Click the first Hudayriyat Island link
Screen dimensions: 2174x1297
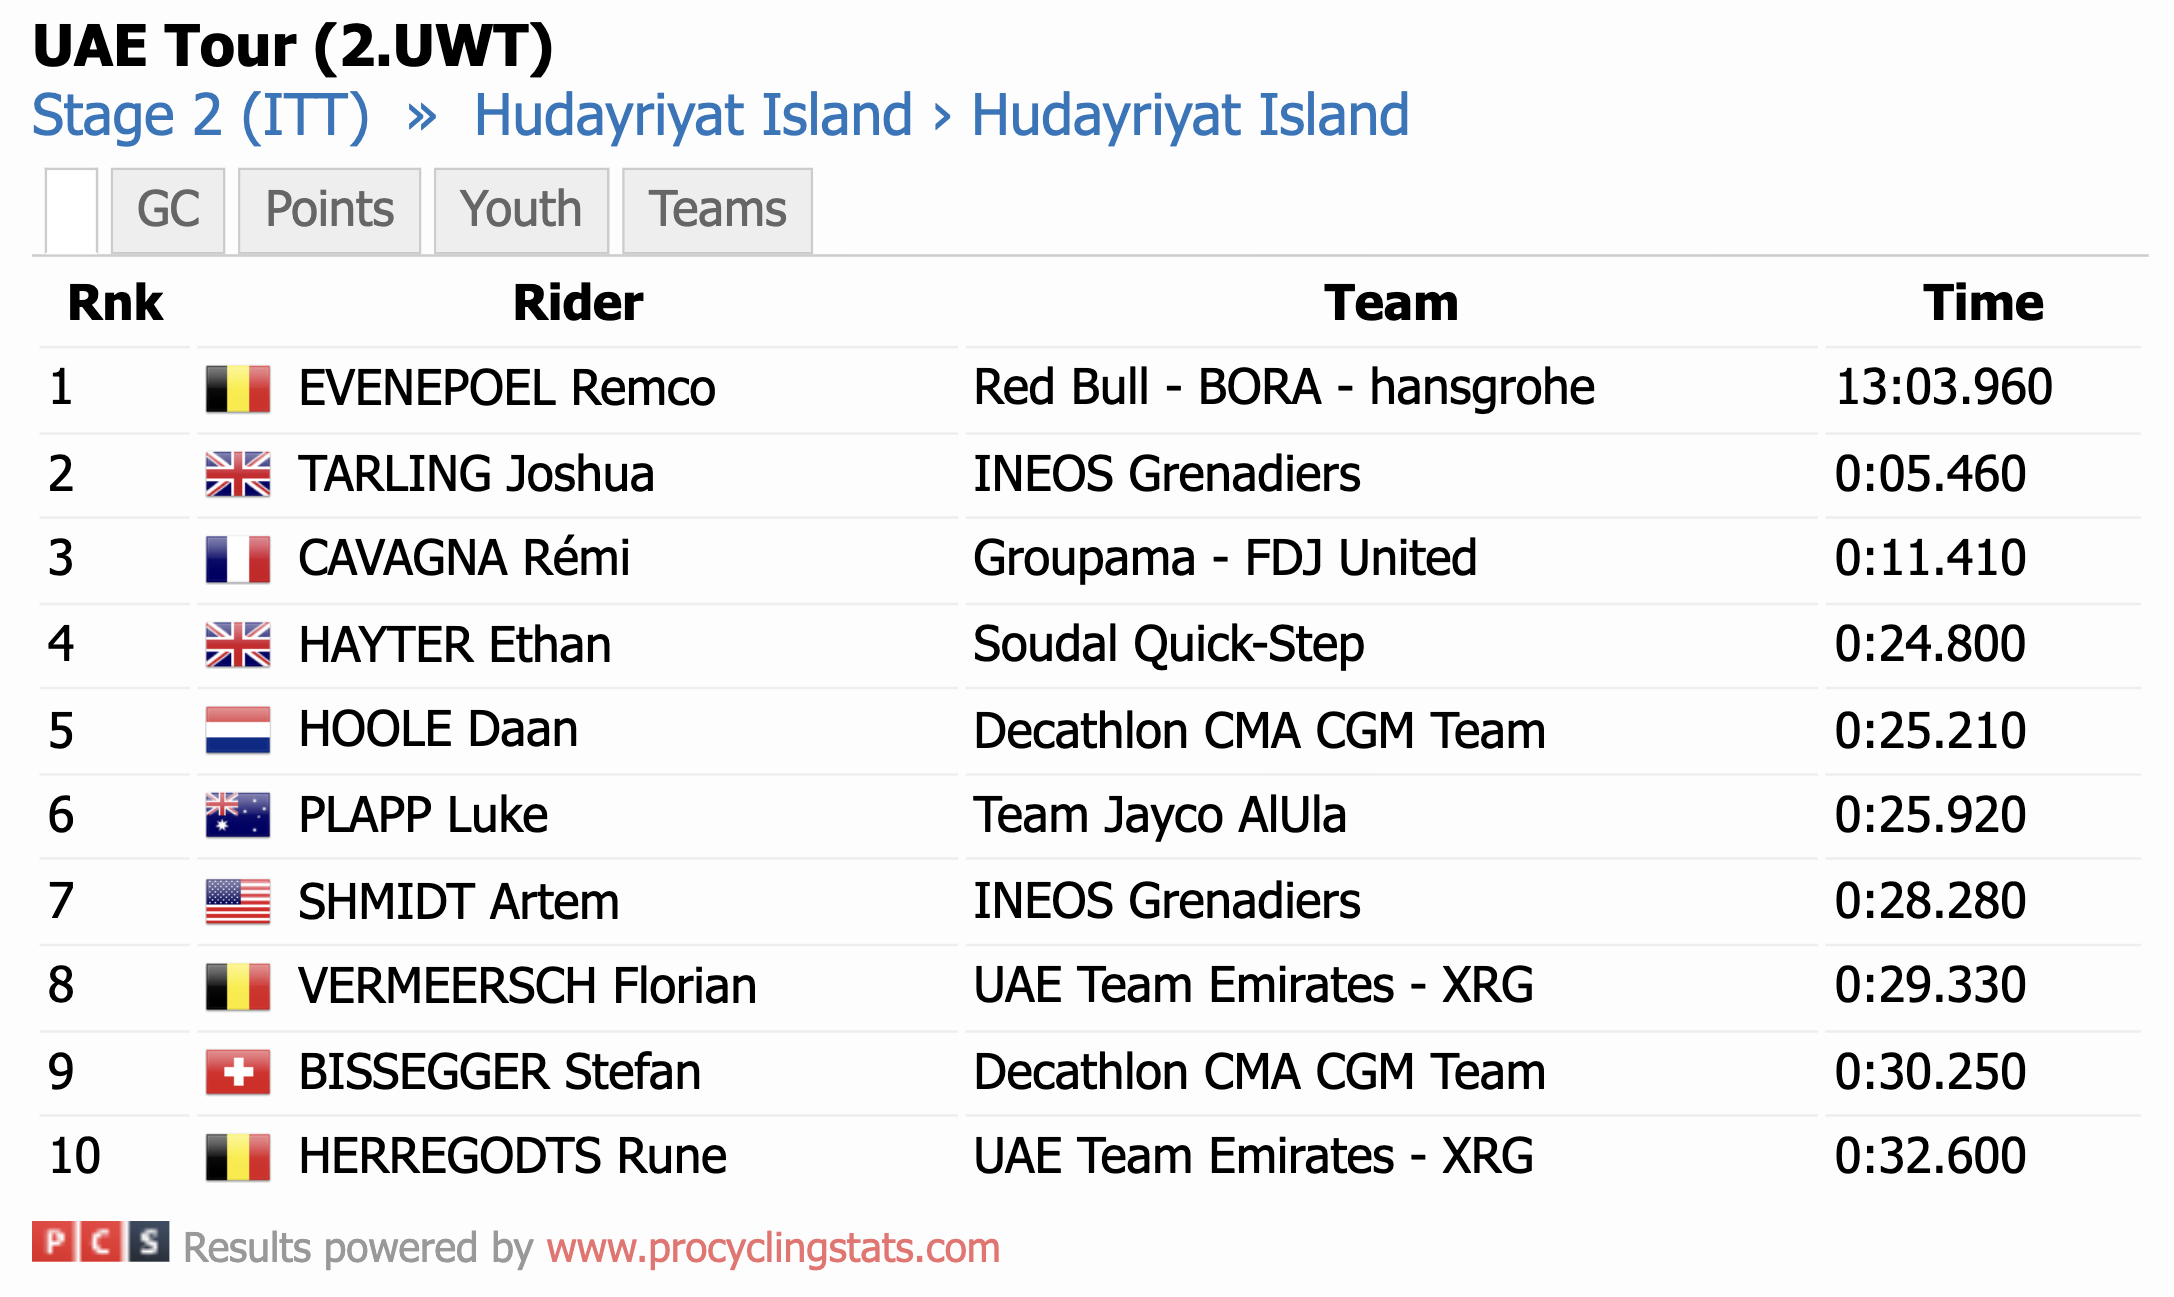(693, 115)
